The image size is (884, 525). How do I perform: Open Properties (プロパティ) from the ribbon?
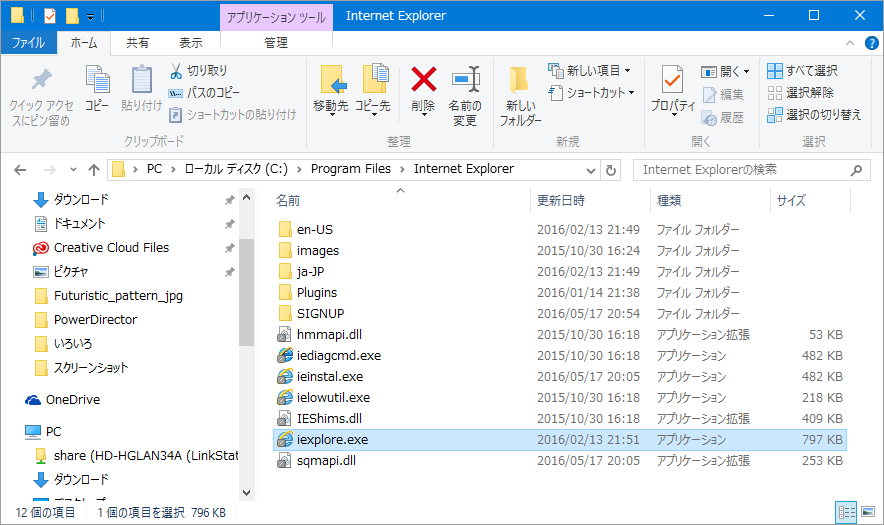pos(673,80)
